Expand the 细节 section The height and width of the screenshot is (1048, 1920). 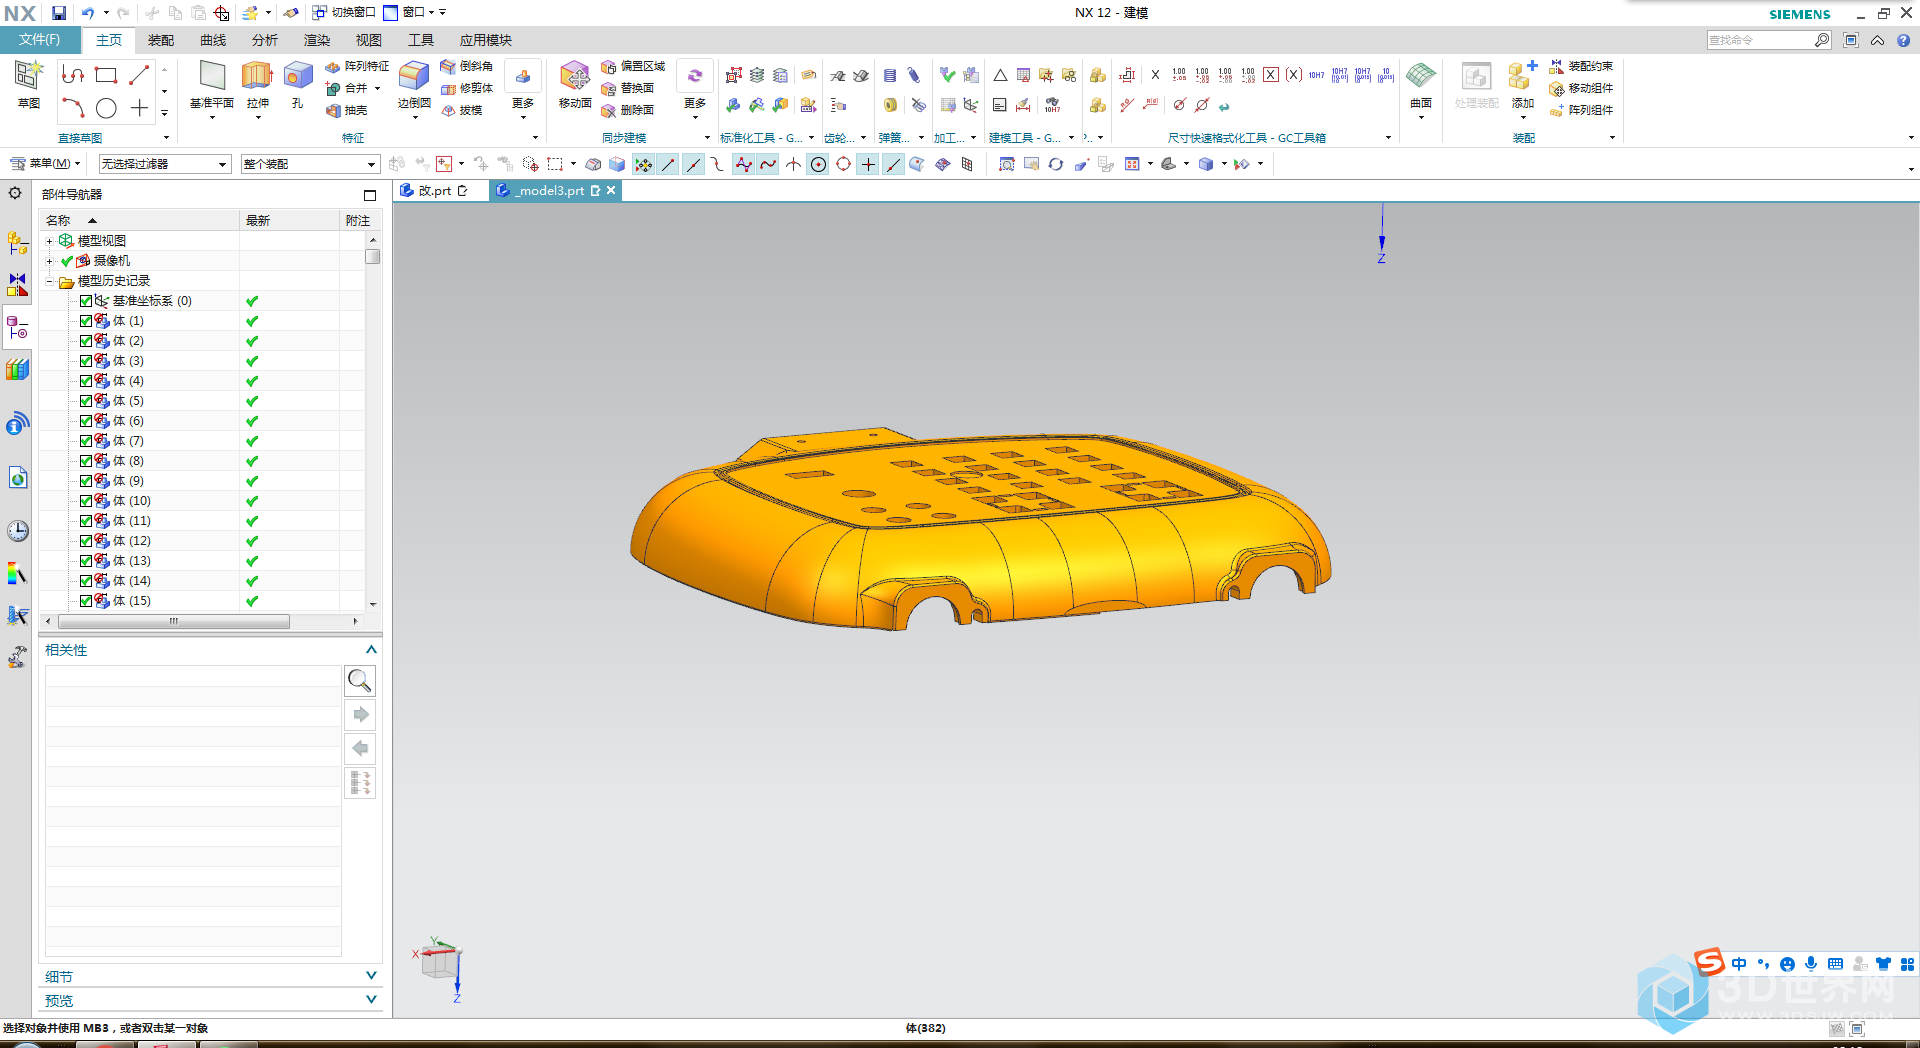click(371, 976)
